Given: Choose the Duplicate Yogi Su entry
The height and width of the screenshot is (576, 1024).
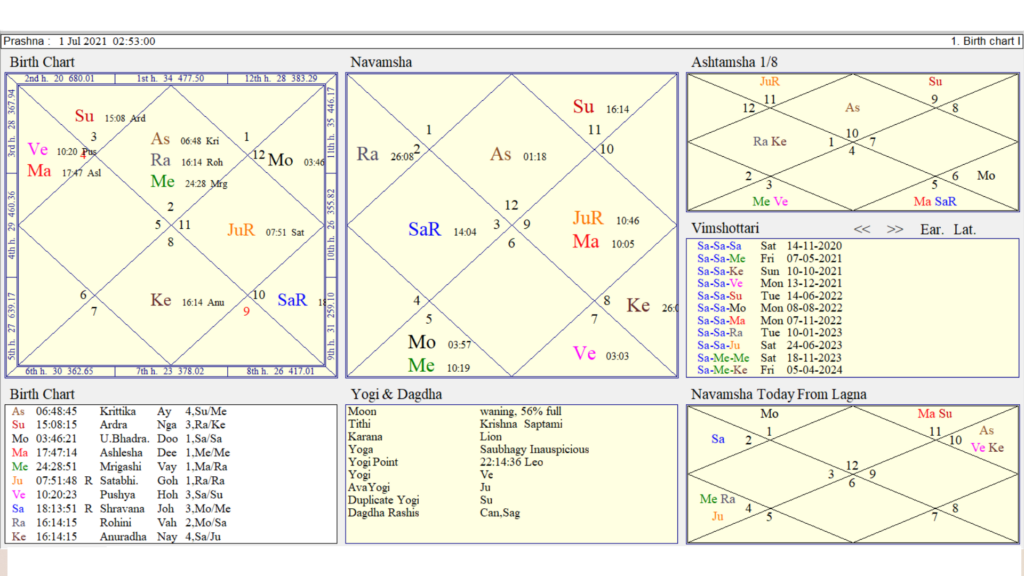Looking at the screenshot, I should tap(420, 500).
